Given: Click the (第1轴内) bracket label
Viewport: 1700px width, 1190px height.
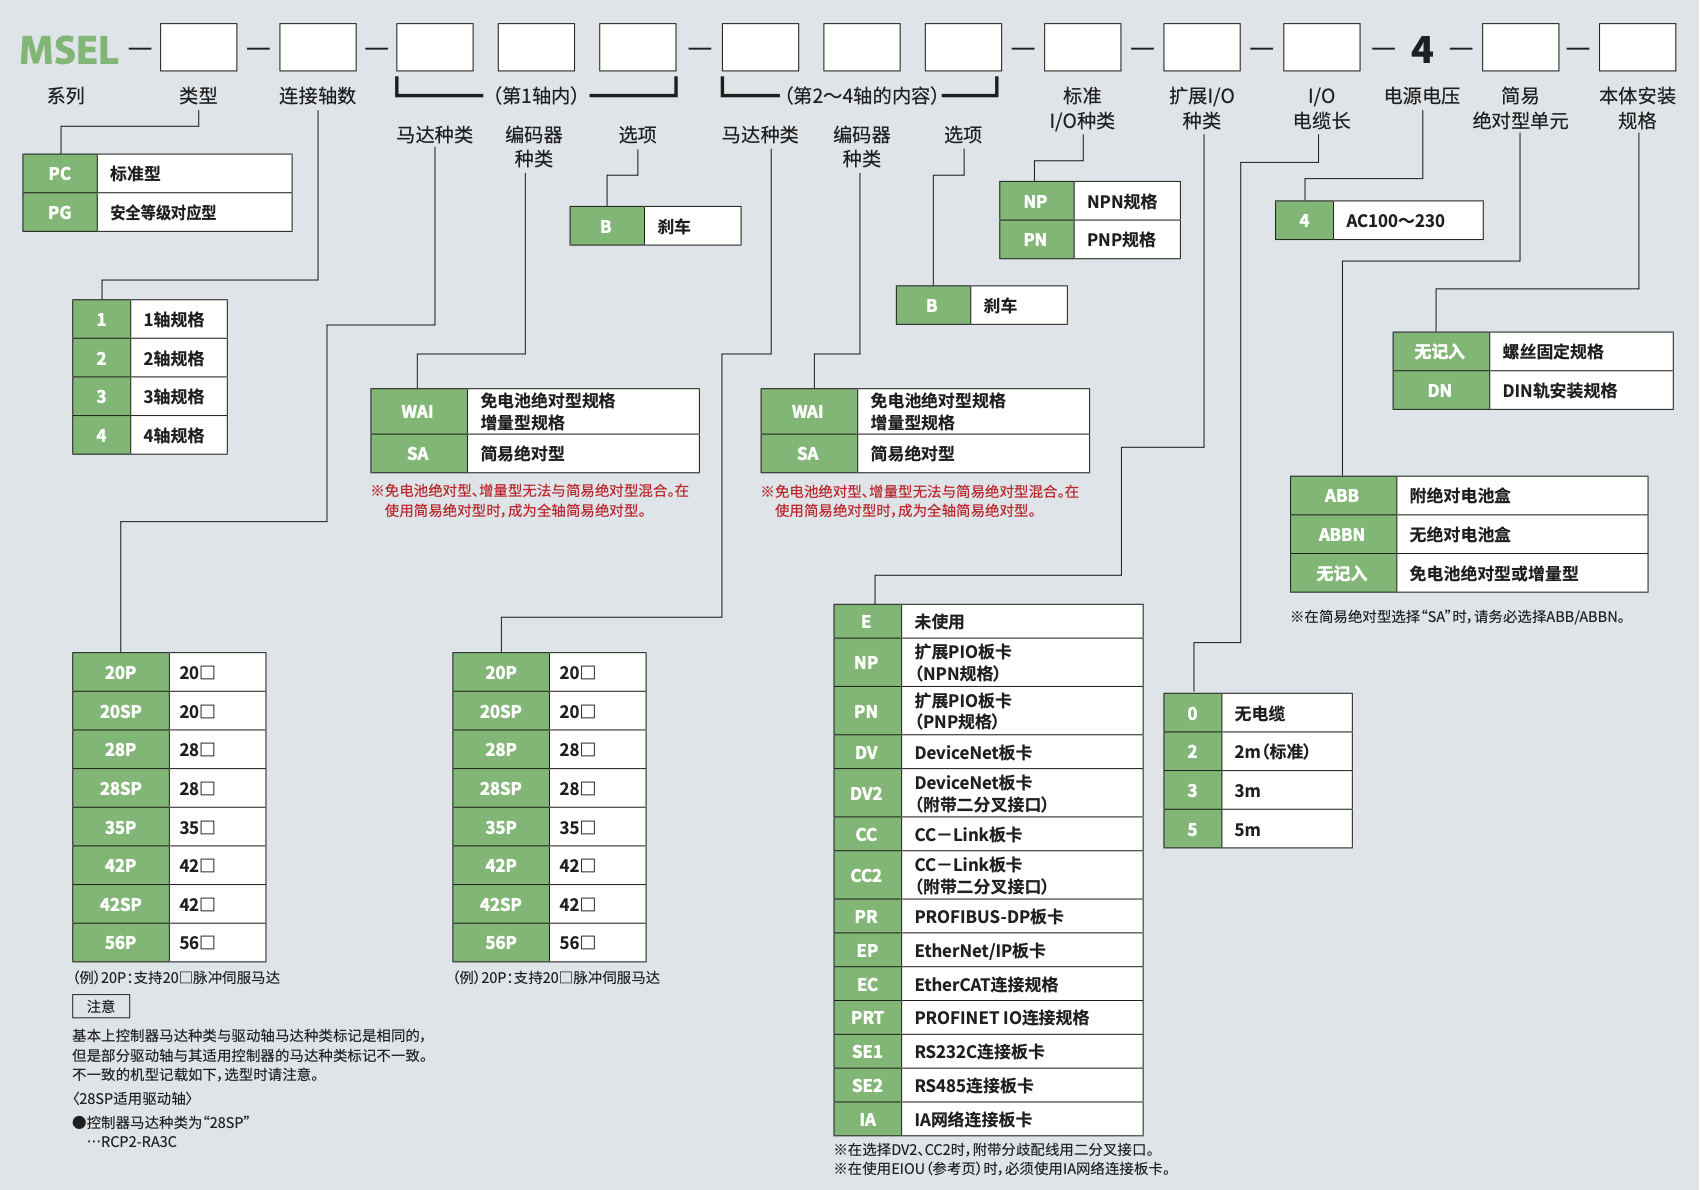Looking at the screenshot, I should click(537, 96).
